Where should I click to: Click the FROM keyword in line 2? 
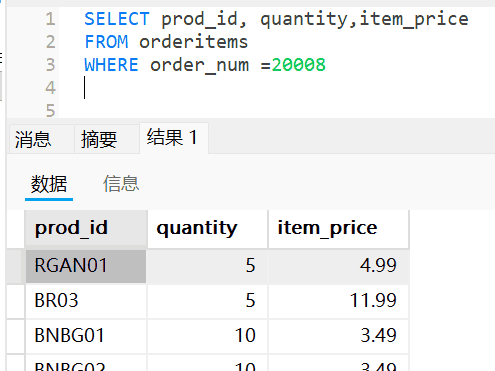click(x=106, y=42)
